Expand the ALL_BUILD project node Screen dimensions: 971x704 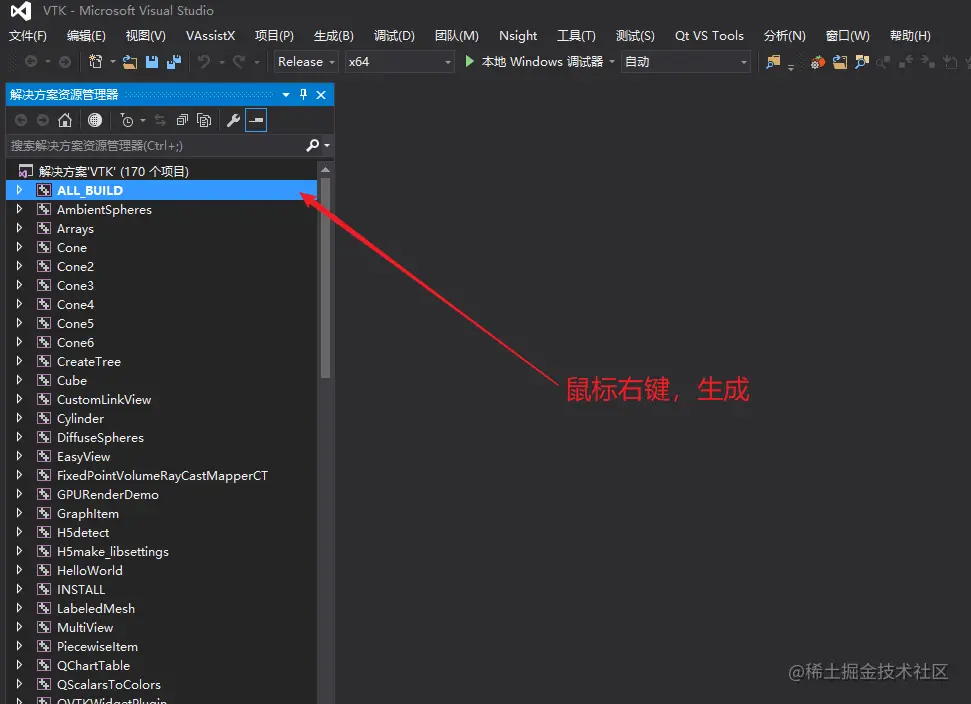[x=19, y=190]
